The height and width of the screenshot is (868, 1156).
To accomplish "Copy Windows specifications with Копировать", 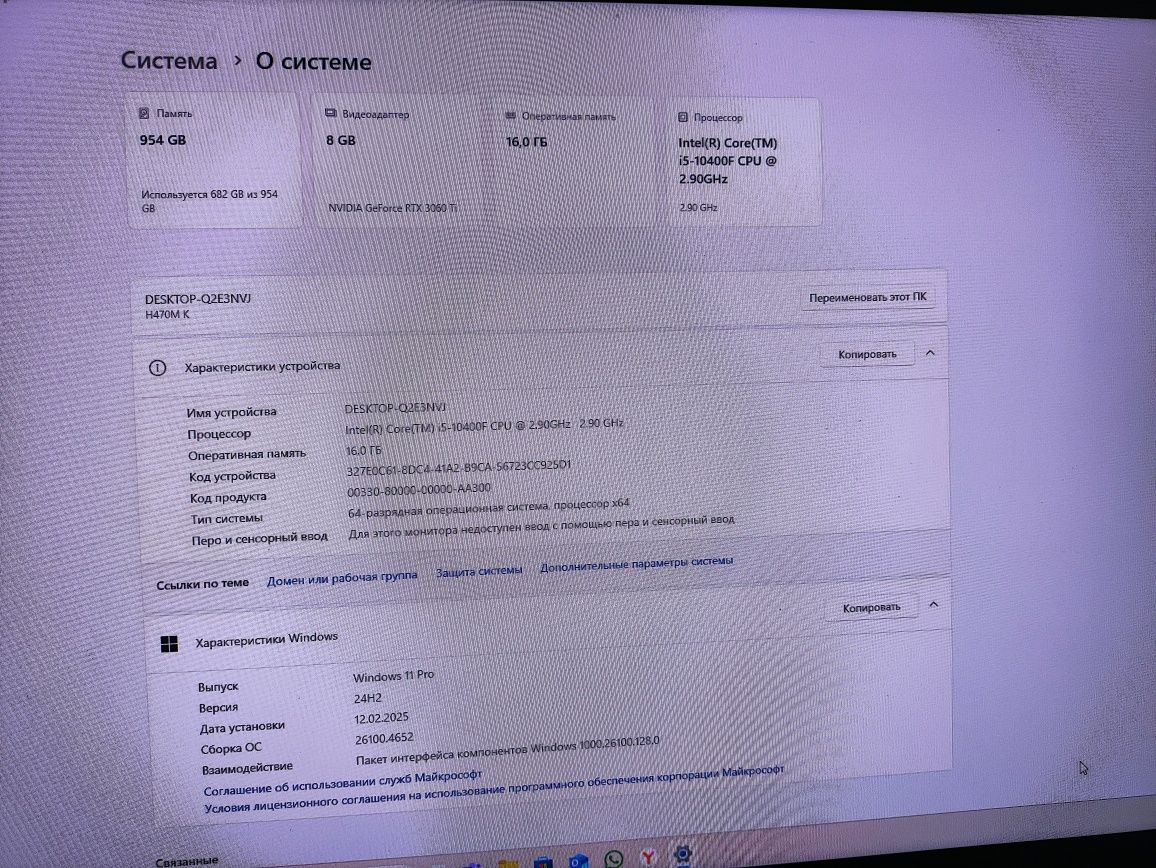I will click(x=871, y=608).
